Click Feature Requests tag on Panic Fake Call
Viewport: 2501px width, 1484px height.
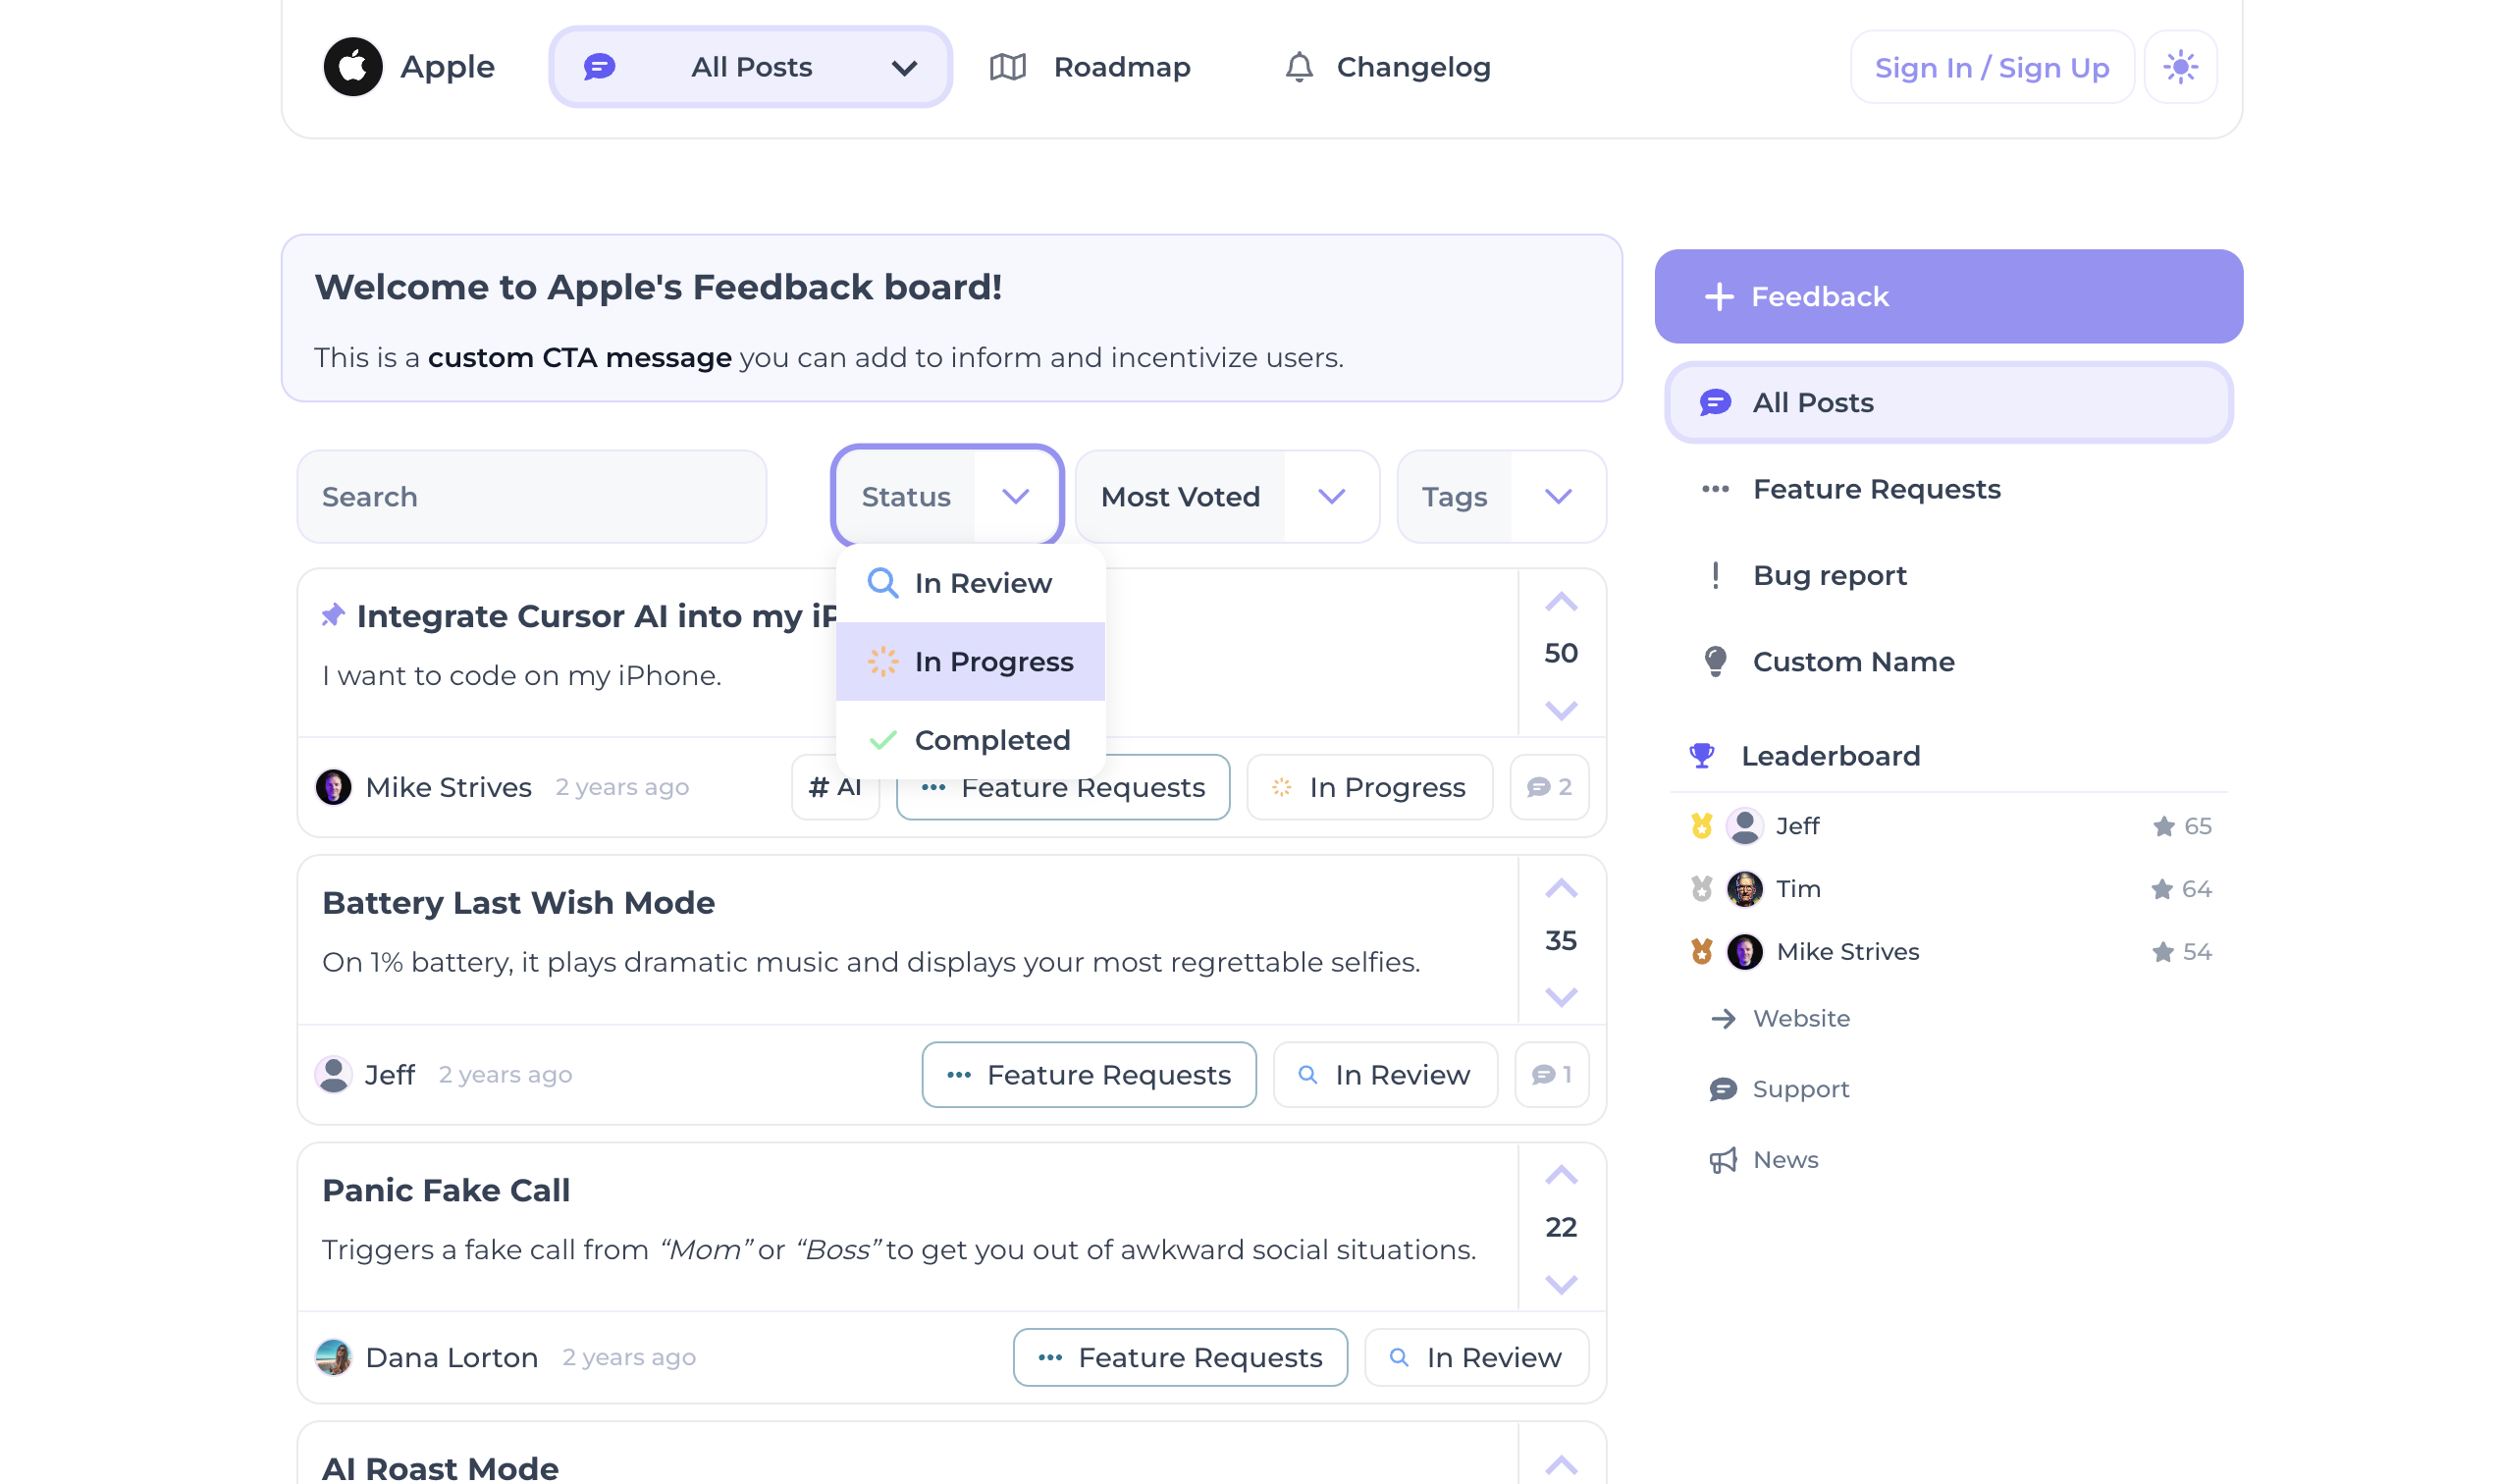pyautogui.click(x=1180, y=1357)
